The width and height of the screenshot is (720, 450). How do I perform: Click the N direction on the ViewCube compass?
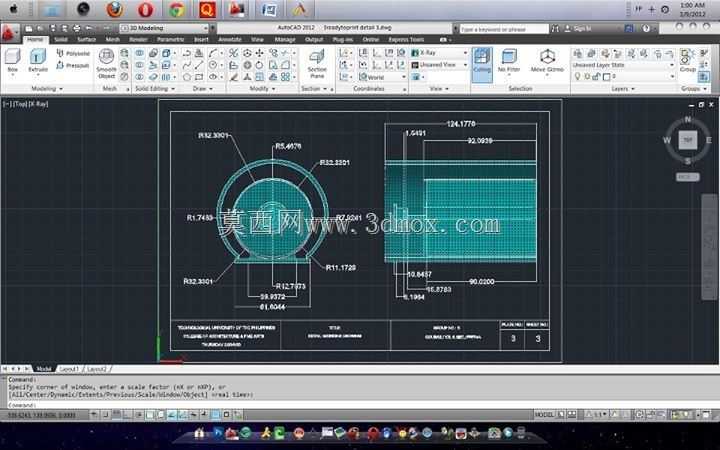[x=687, y=119]
